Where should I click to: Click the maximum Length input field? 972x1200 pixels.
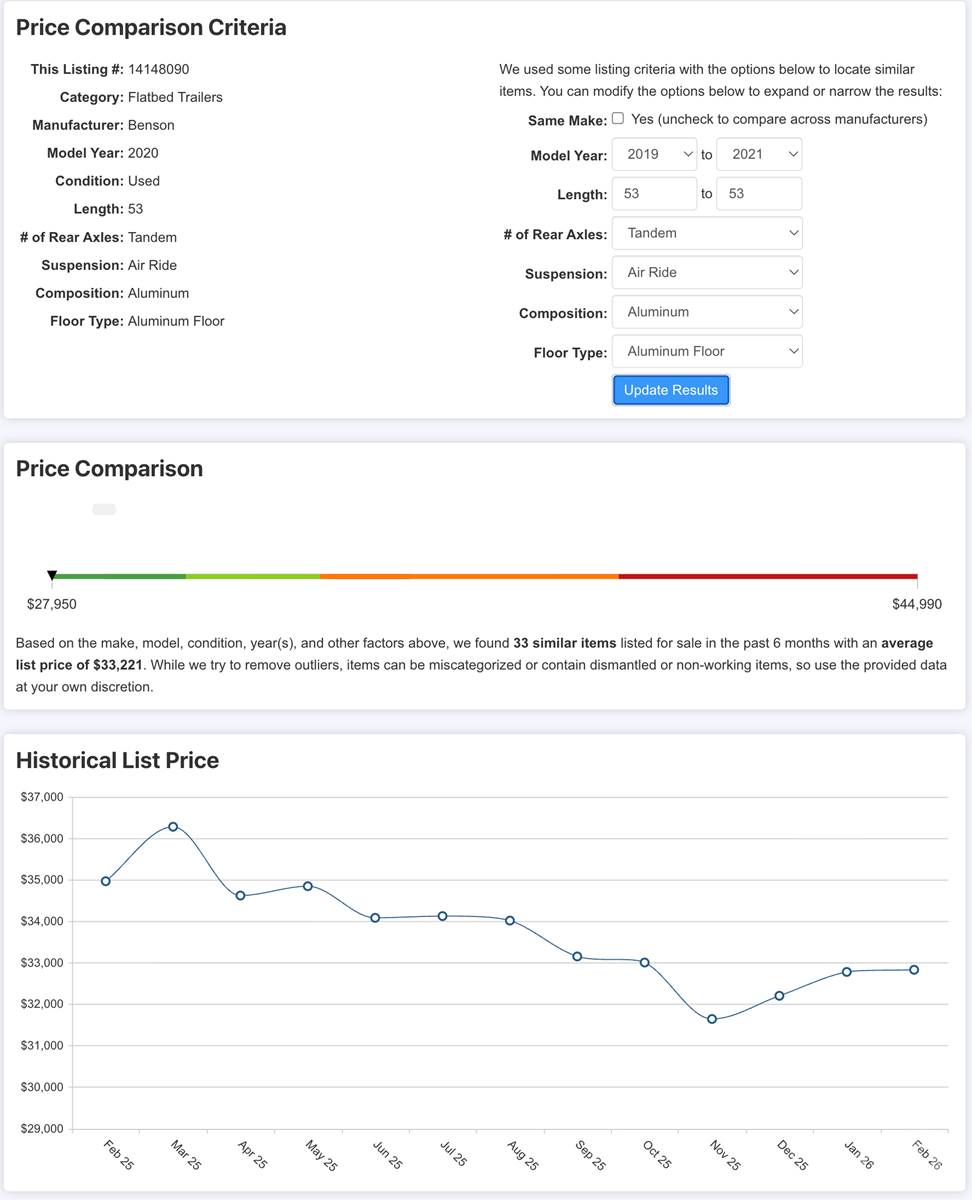759,194
